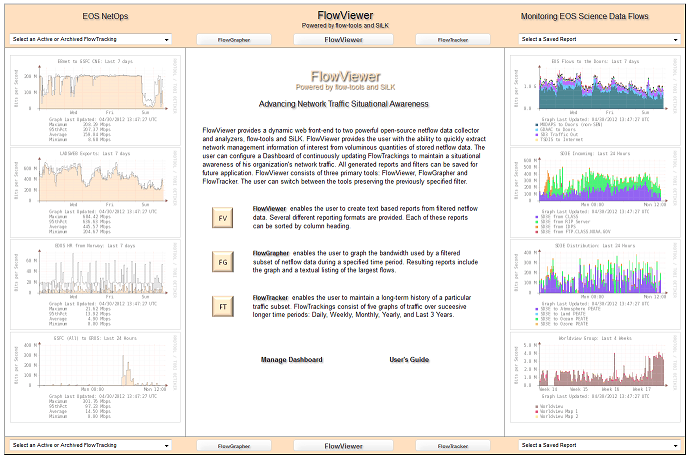Click the Worldview Map 2 legend entry
This screenshot has height=457, width=689.
coord(556,416)
